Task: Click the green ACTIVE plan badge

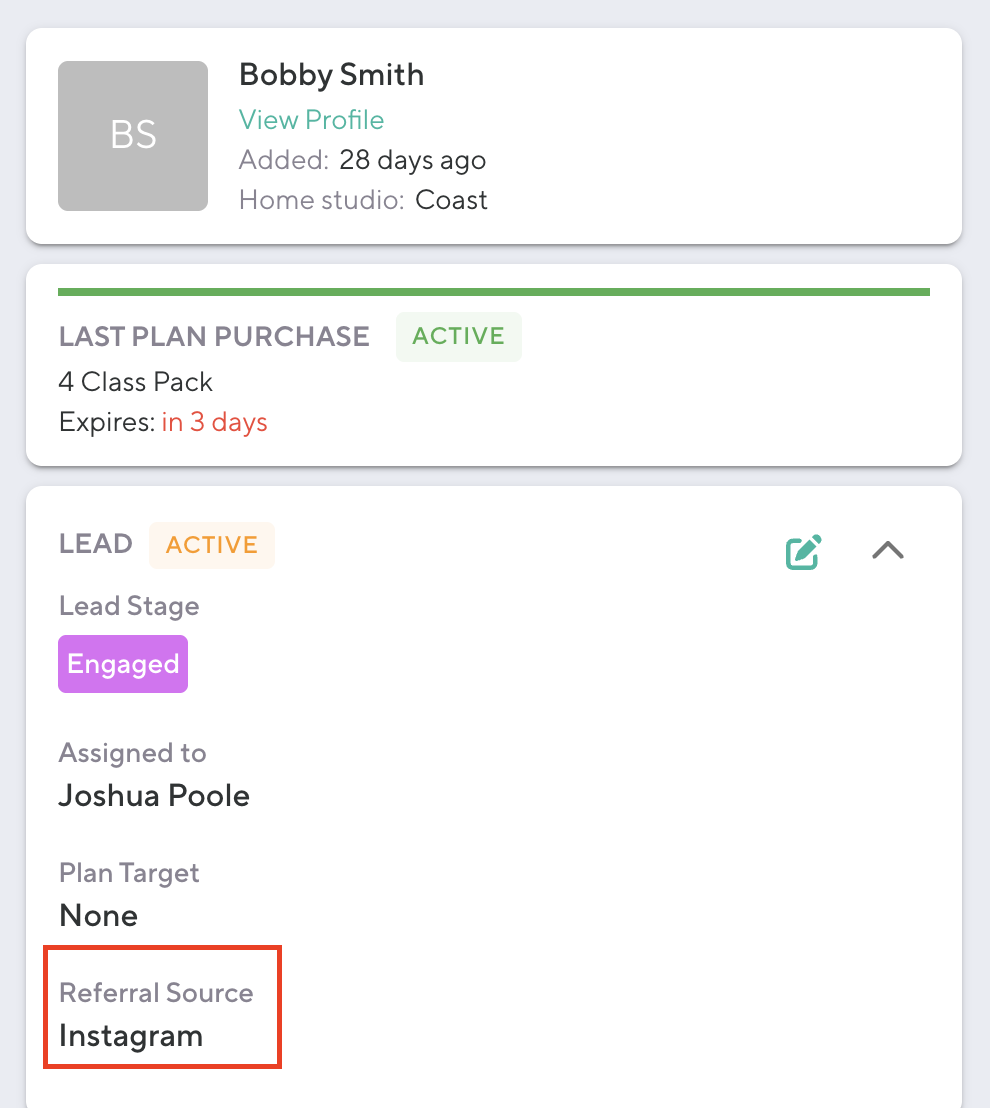Action: (x=459, y=336)
